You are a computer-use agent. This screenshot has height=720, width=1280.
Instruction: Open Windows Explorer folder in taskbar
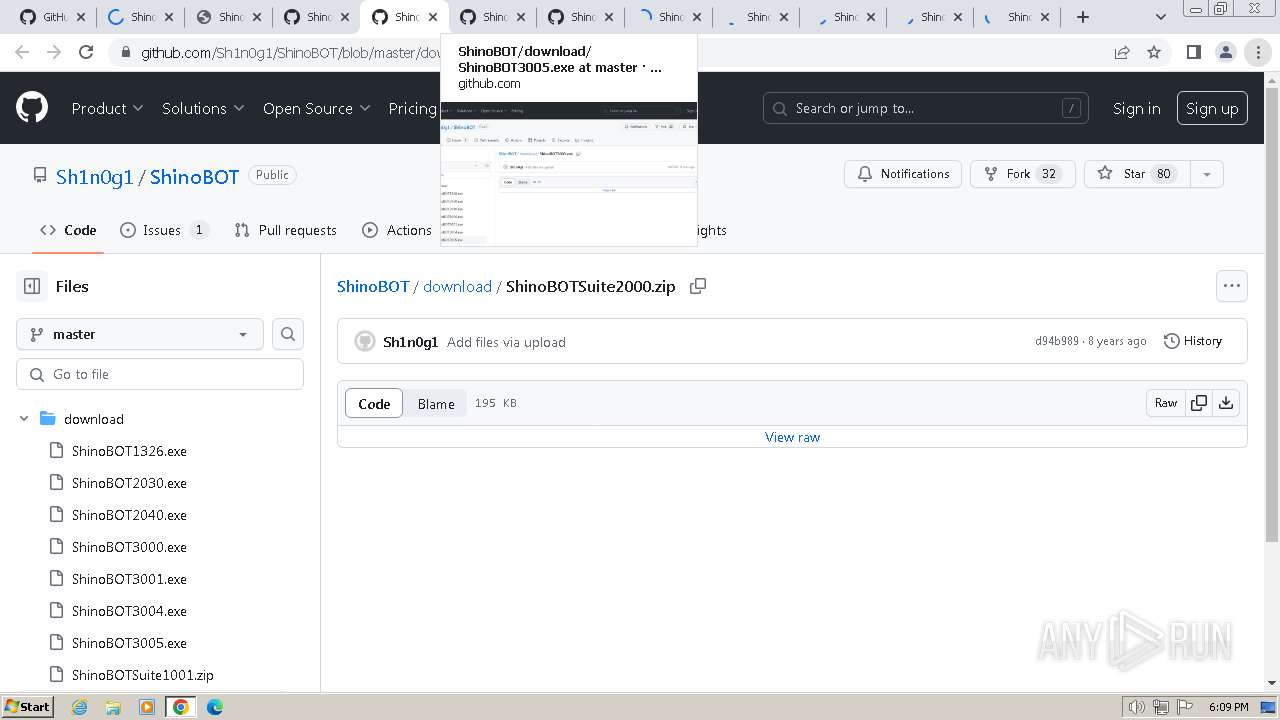click(113, 707)
